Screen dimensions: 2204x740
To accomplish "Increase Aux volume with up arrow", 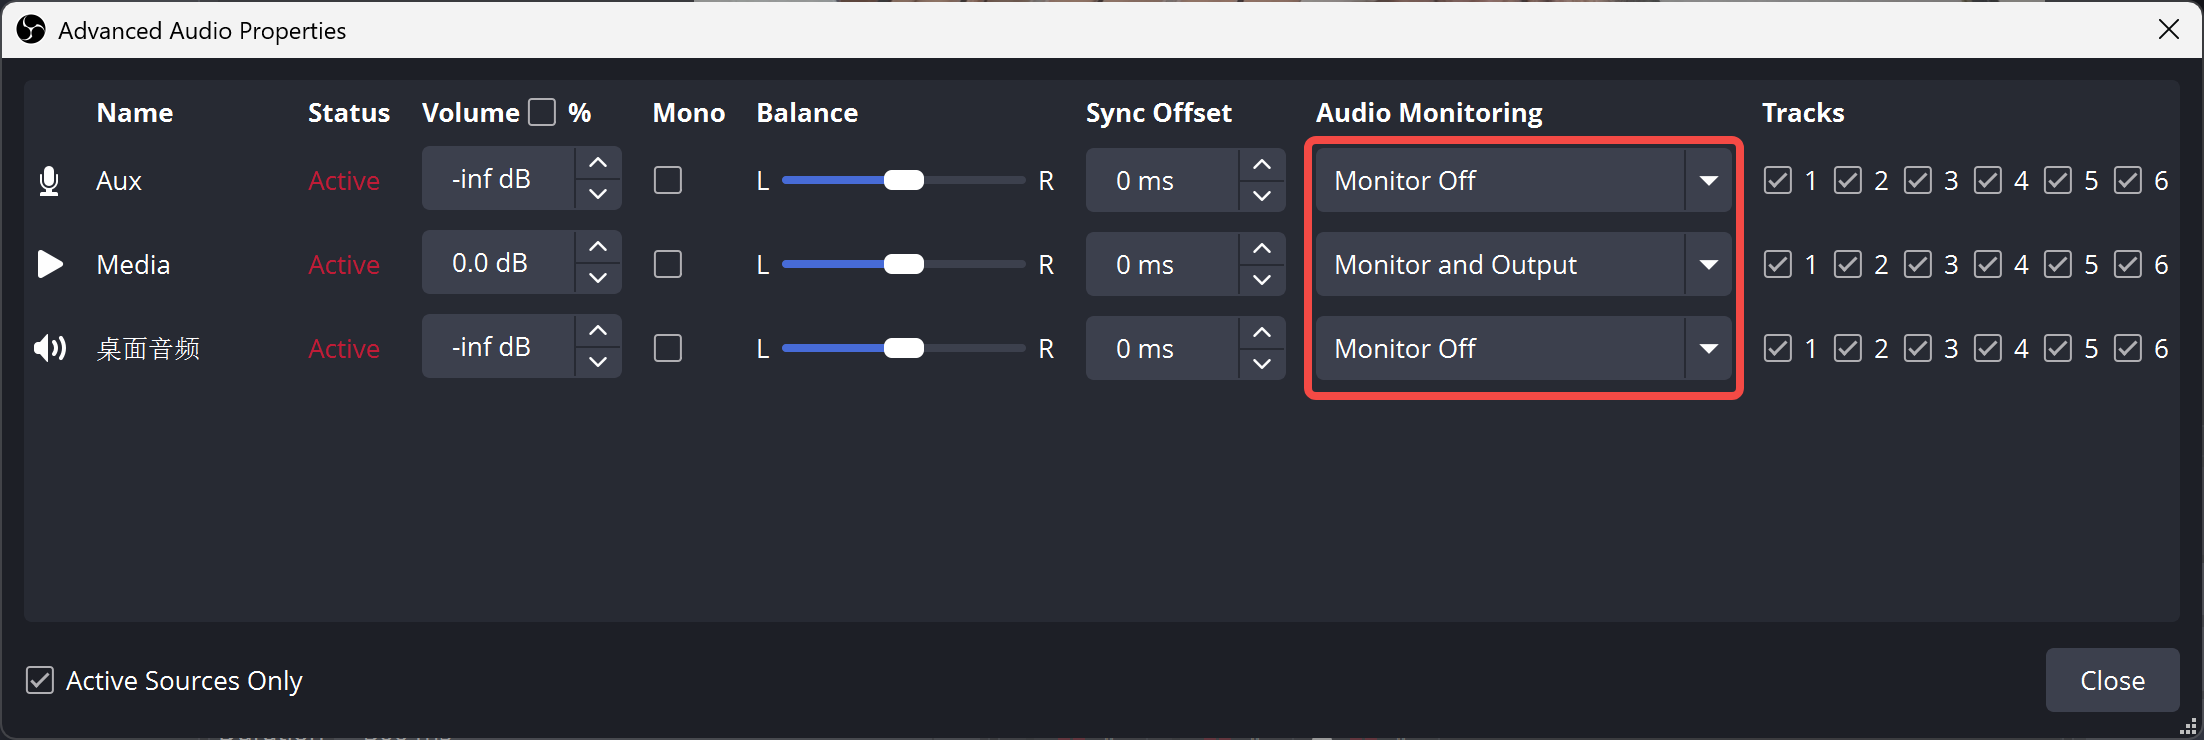I will pos(598,163).
